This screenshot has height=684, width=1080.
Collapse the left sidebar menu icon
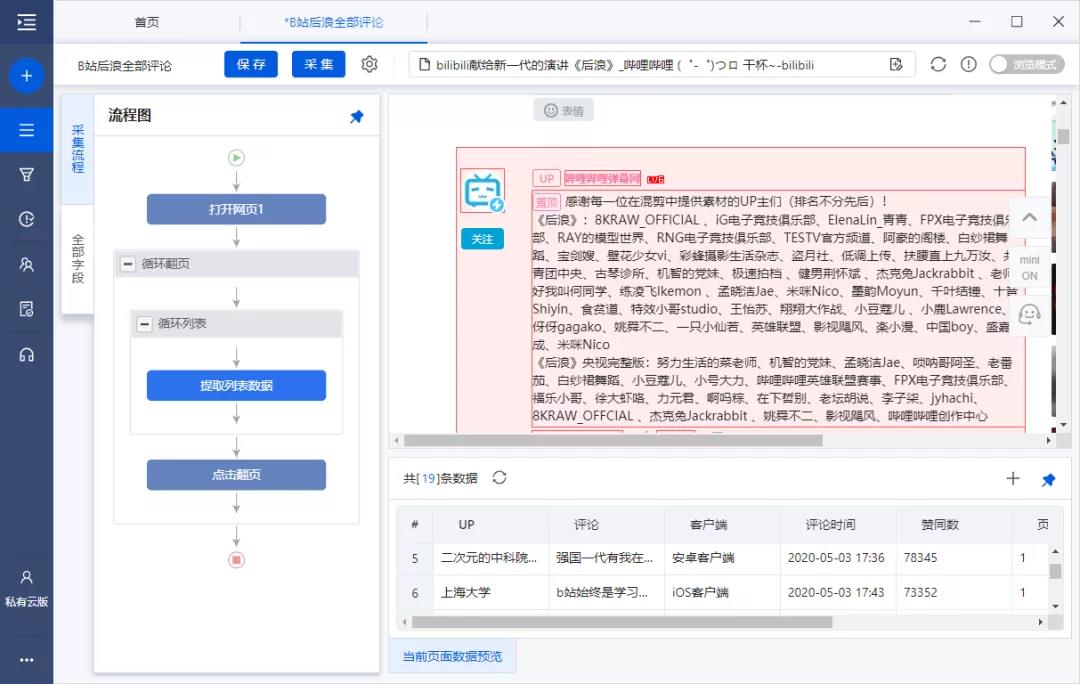26,22
